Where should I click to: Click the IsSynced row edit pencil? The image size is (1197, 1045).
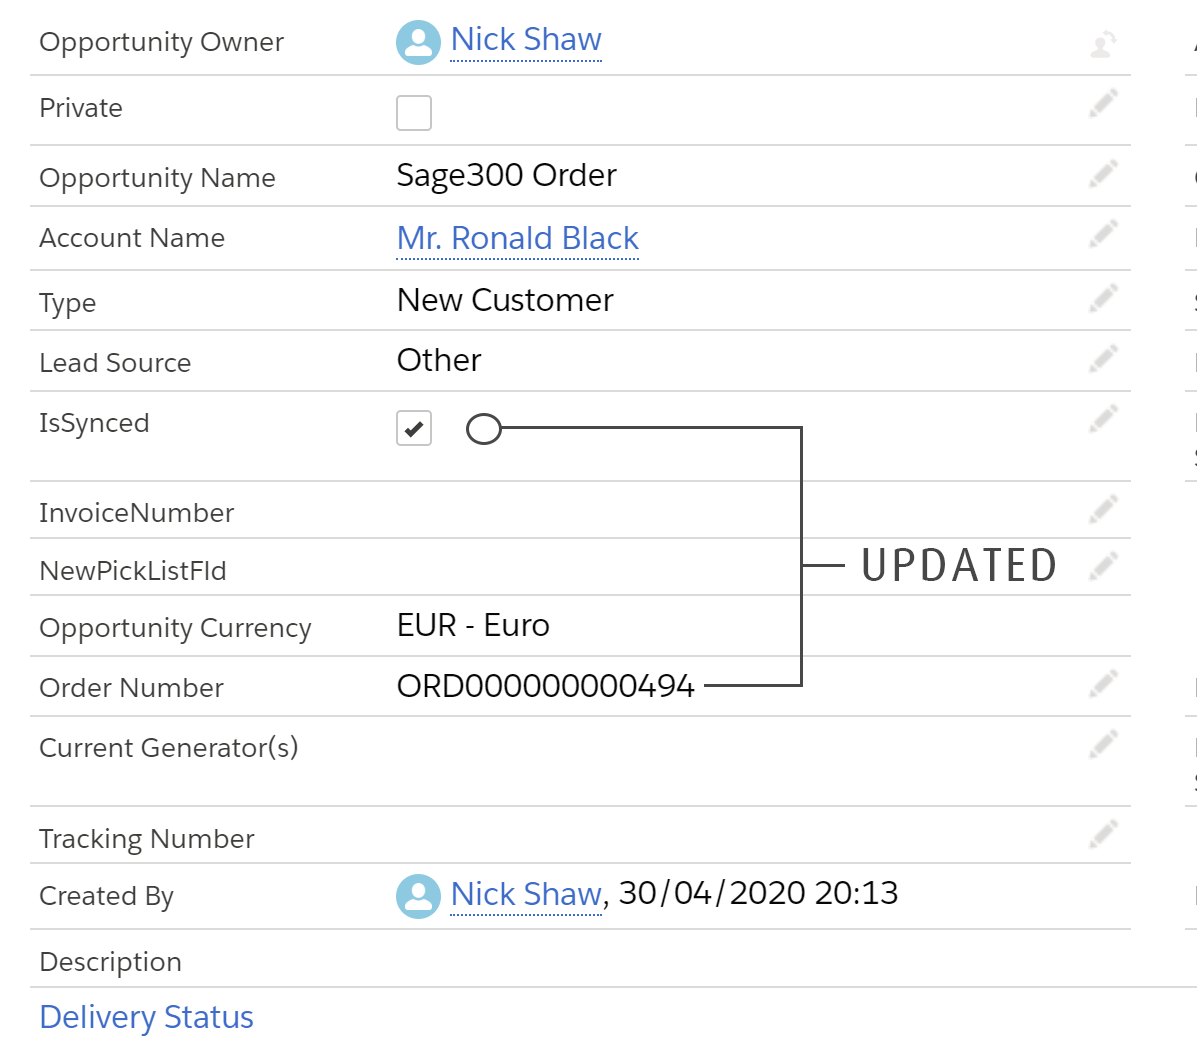pos(1103,419)
